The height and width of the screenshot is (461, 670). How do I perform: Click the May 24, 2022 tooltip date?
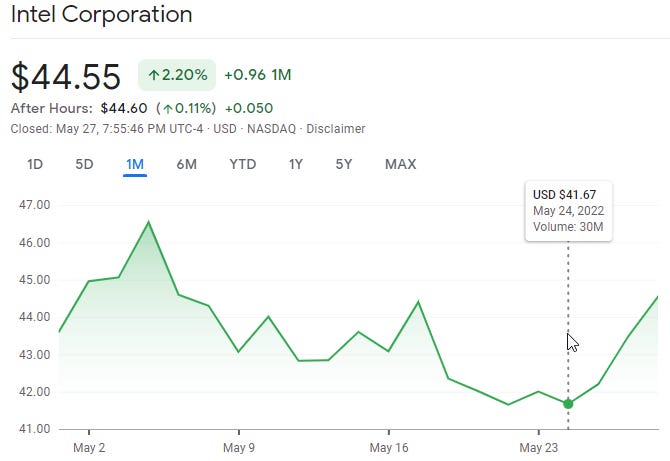568,211
